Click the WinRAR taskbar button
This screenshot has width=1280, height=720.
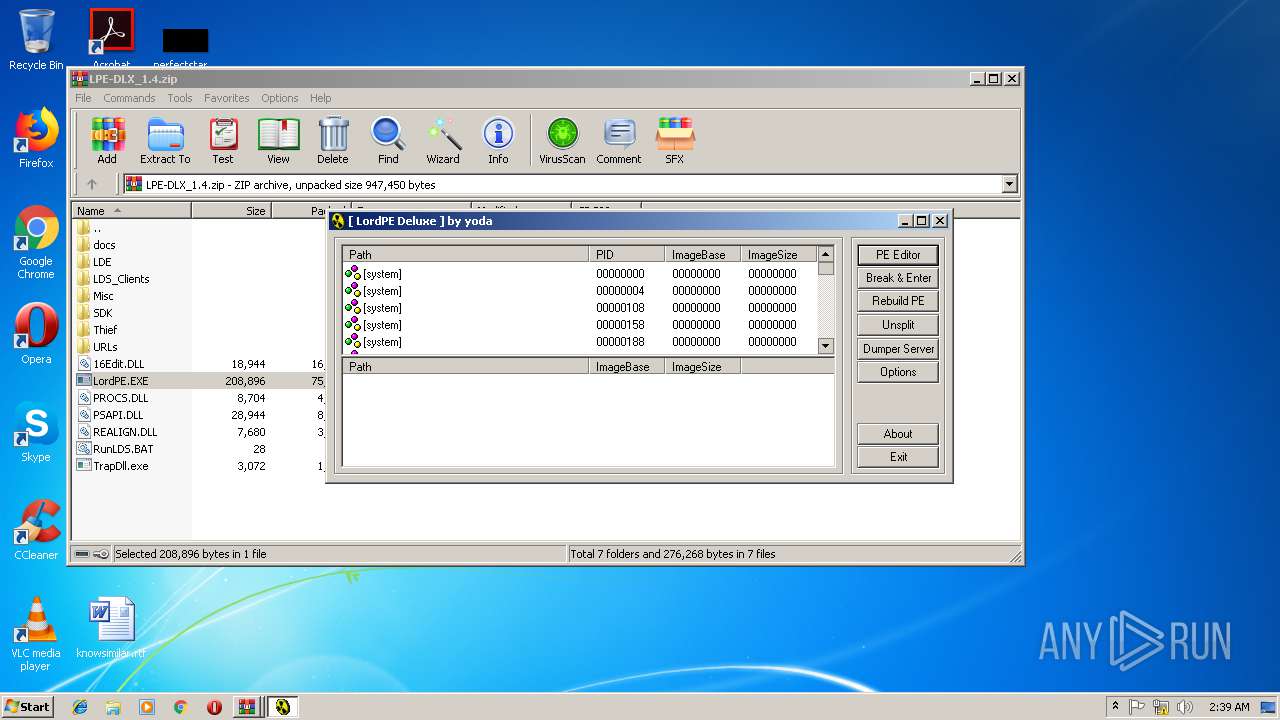pos(247,707)
